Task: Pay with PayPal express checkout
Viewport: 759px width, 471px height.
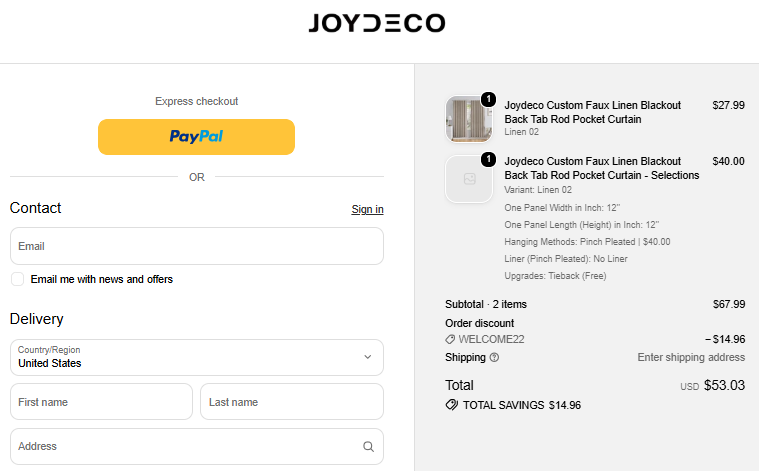Action: click(196, 137)
